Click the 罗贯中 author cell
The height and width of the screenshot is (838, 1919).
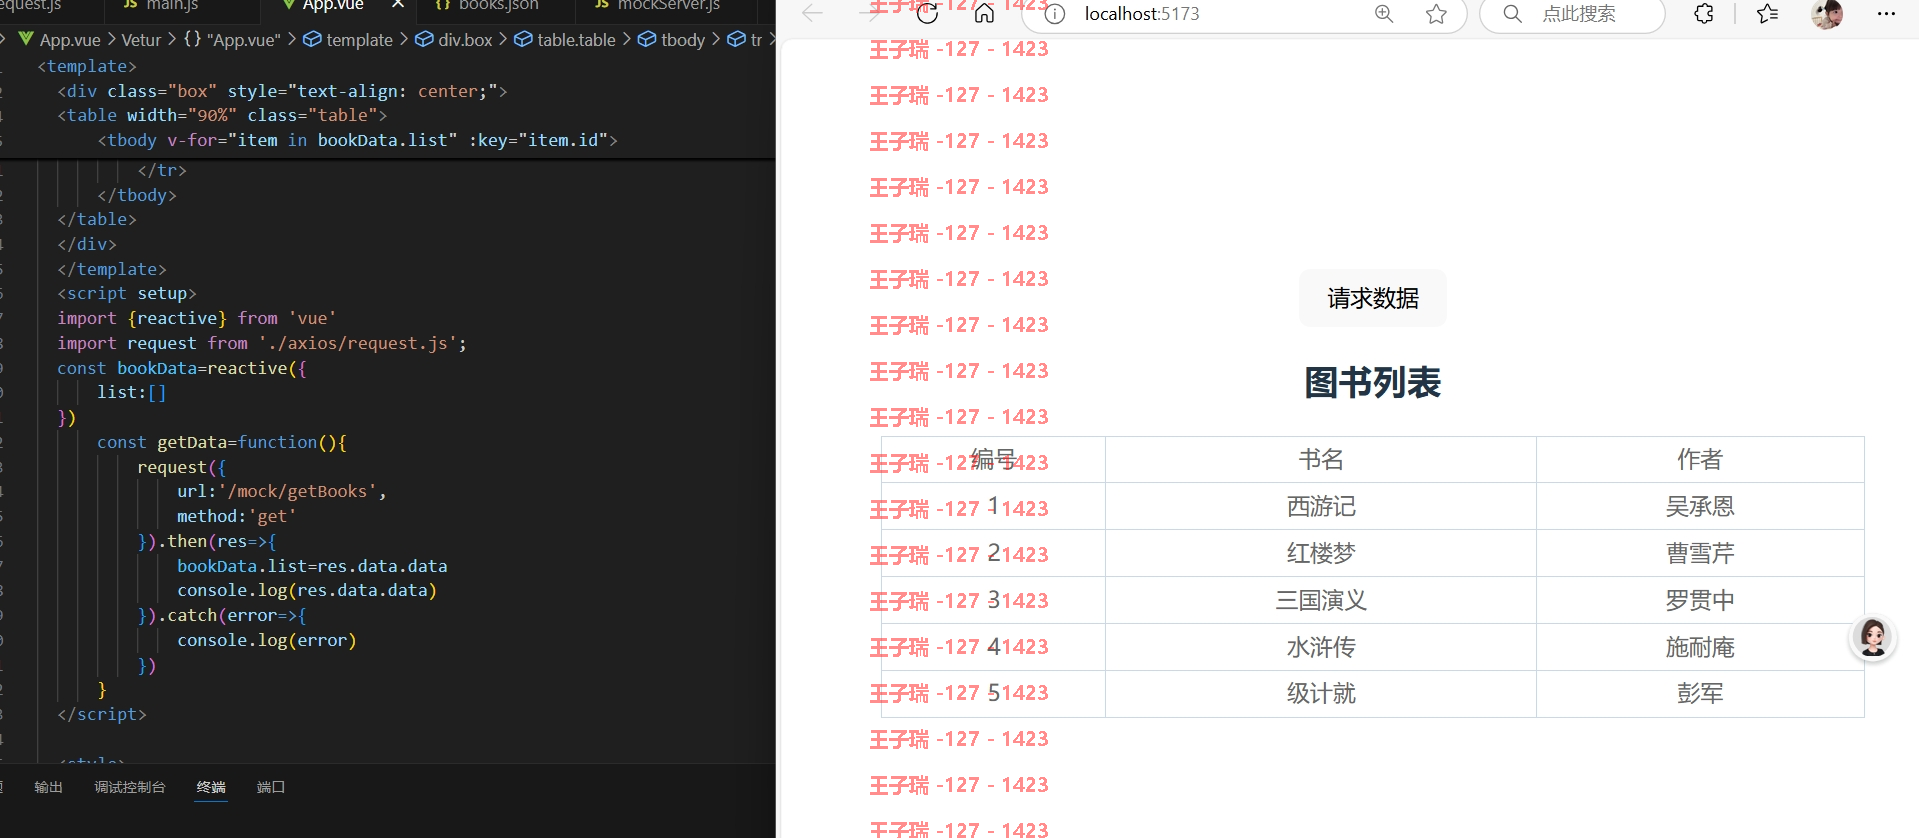pyautogui.click(x=1700, y=600)
